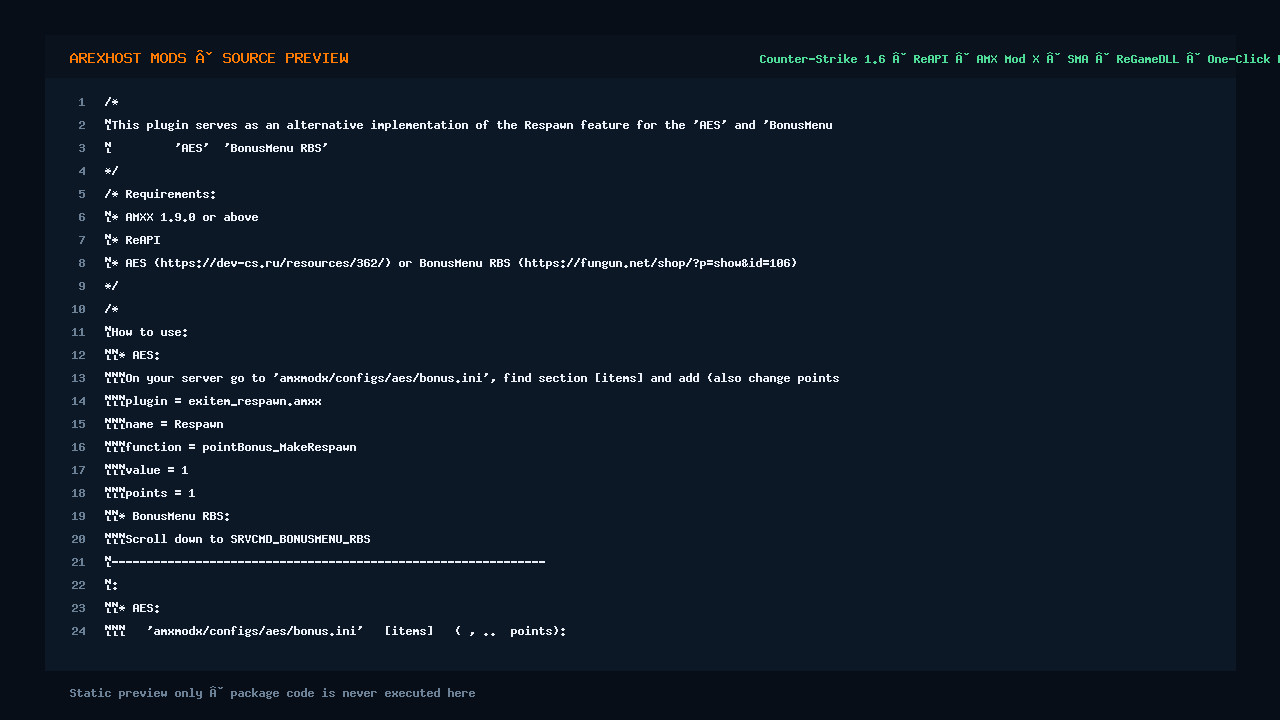Click the line 'name = Respawn'
Viewport: 1280px width, 720px height.
164,424
